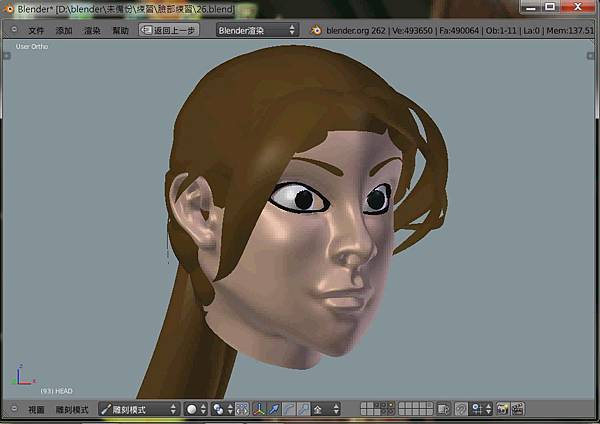Open the Blender渲染 render engine dropdown
This screenshot has height=424, width=600.
257,30
